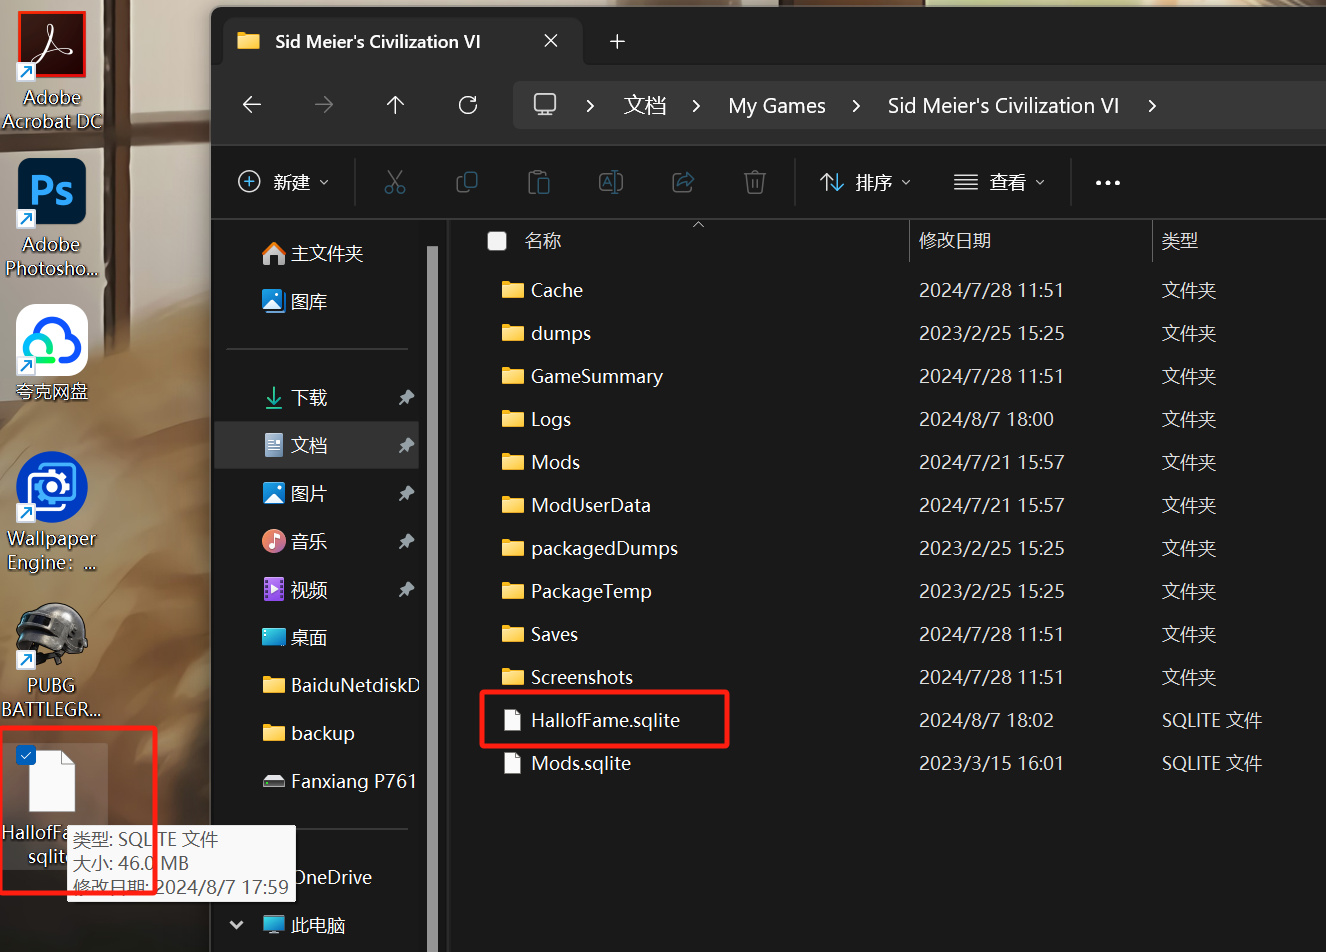Viewport: 1326px width, 952px height.
Task: Unpin 音乐 via its pin icon
Action: pos(406,542)
